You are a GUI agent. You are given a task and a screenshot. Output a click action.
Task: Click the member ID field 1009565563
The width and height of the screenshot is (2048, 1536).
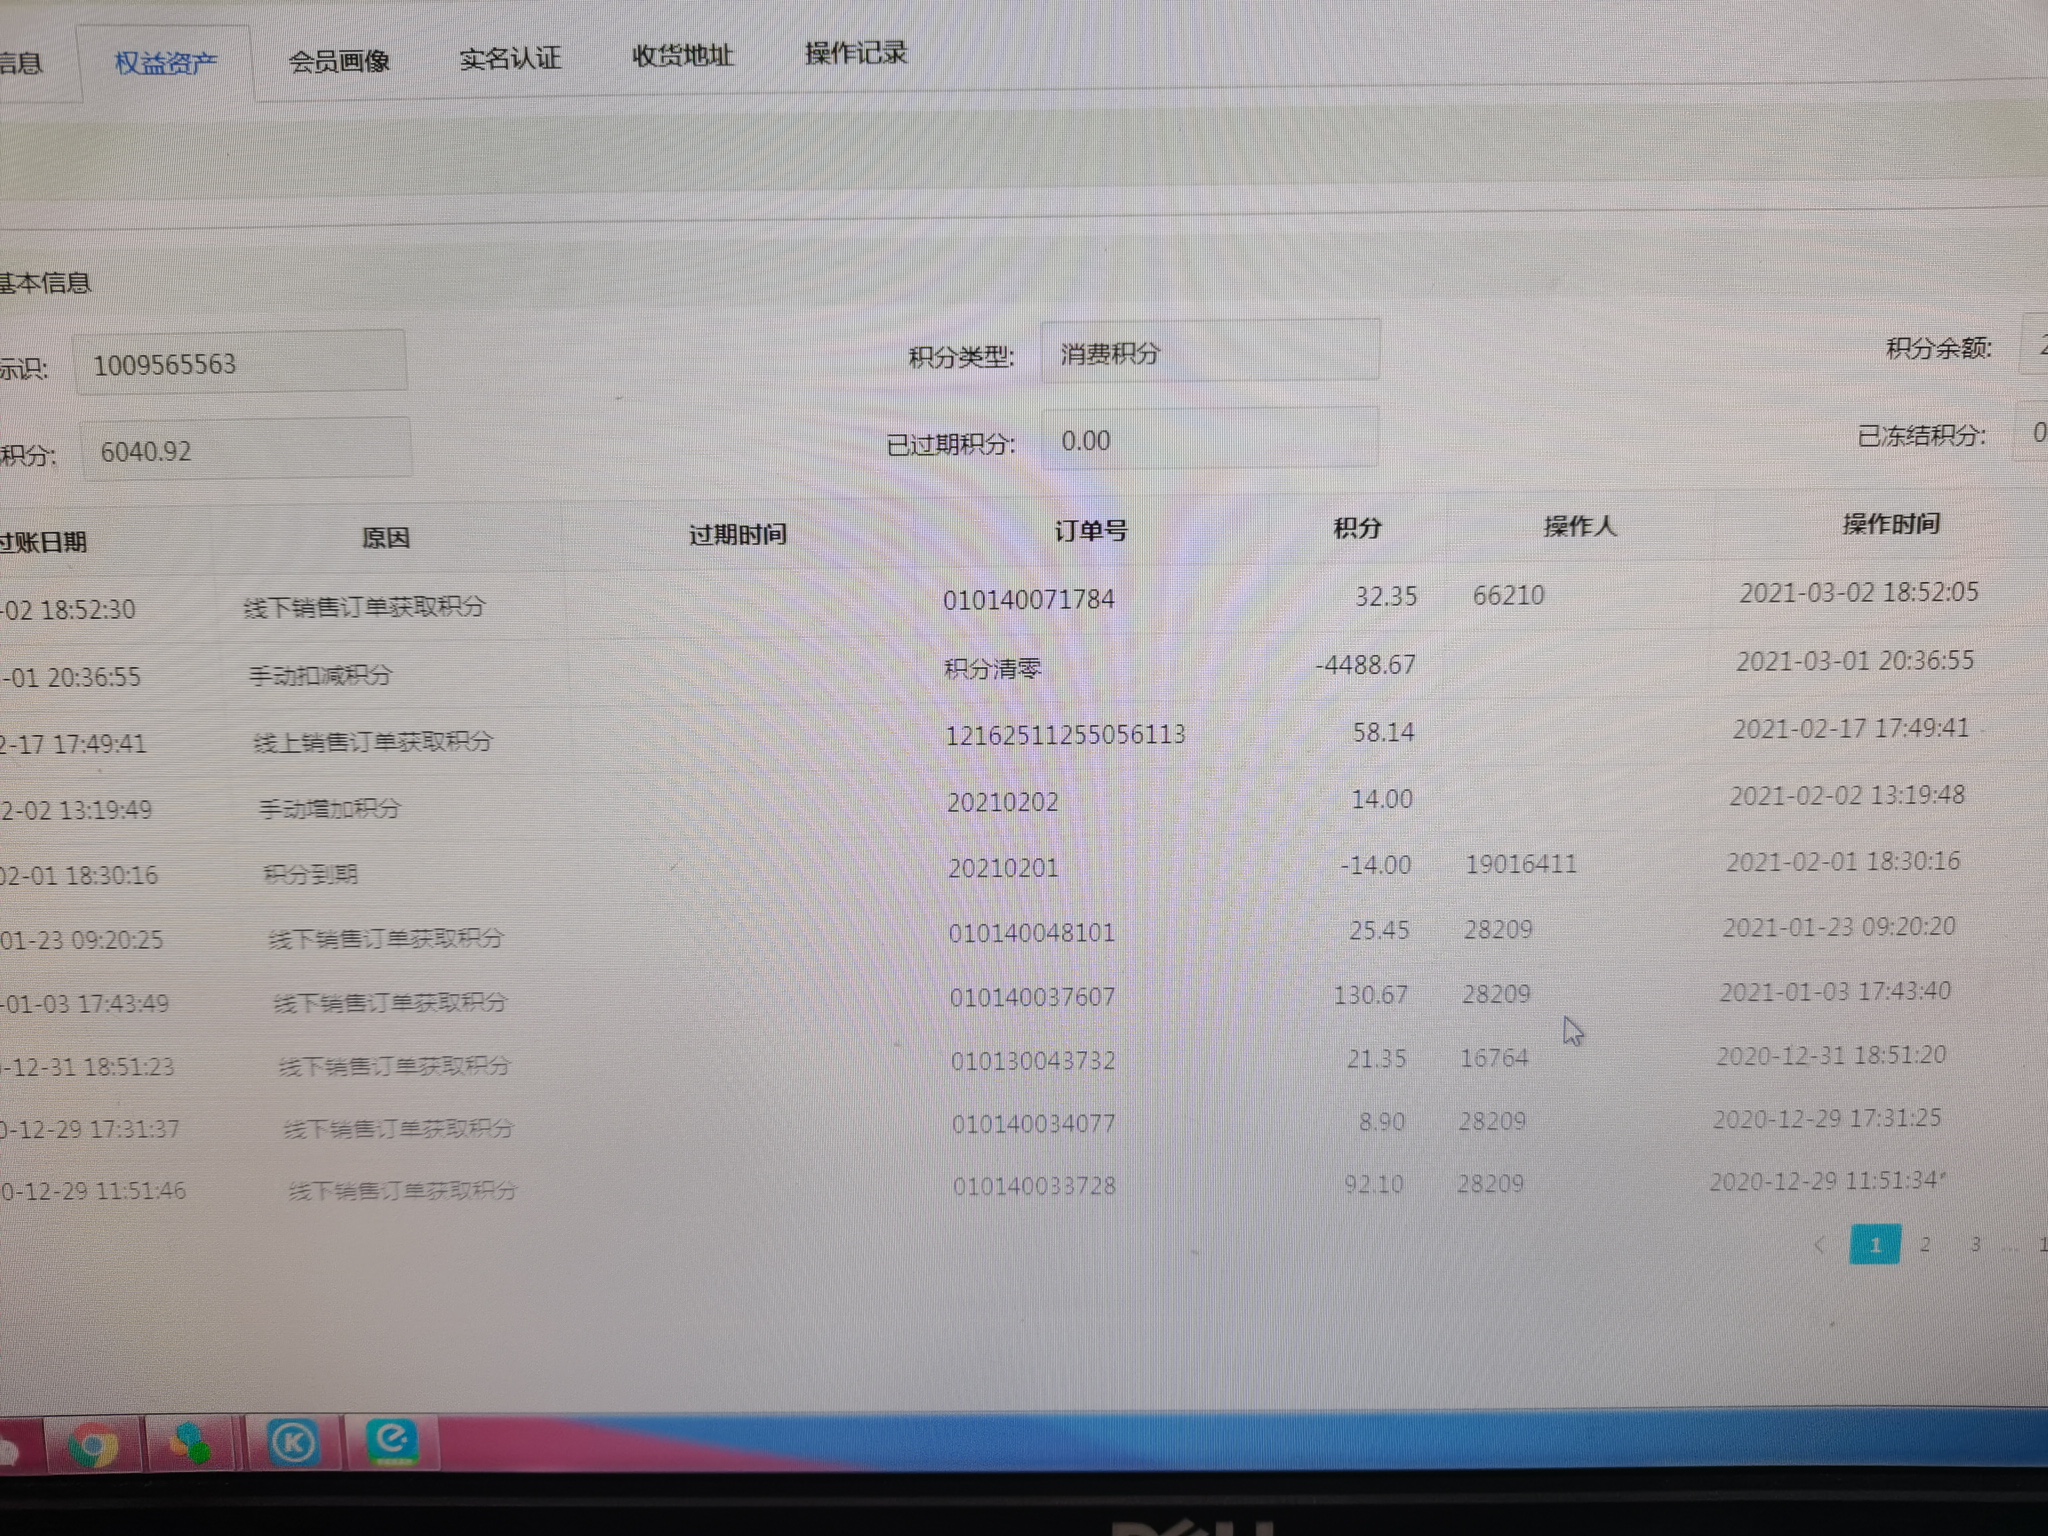(240, 364)
